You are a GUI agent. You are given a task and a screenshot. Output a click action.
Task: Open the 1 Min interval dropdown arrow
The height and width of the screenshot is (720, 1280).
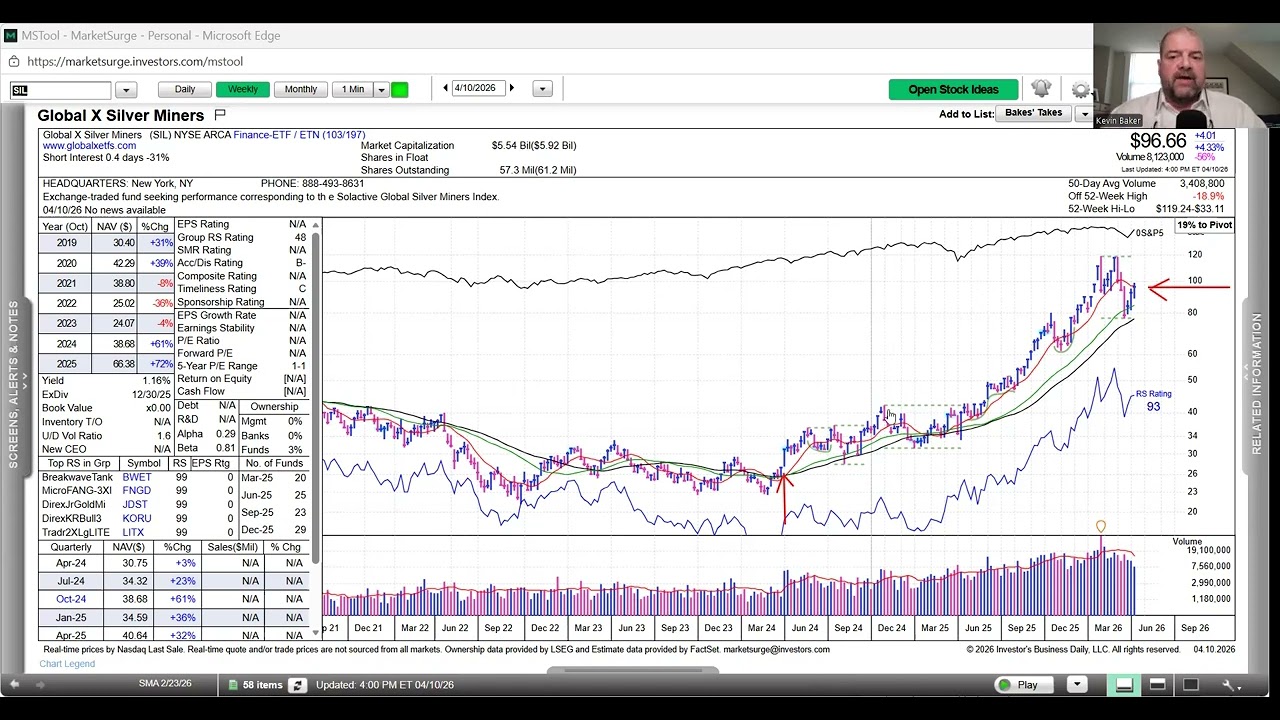coord(381,90)
